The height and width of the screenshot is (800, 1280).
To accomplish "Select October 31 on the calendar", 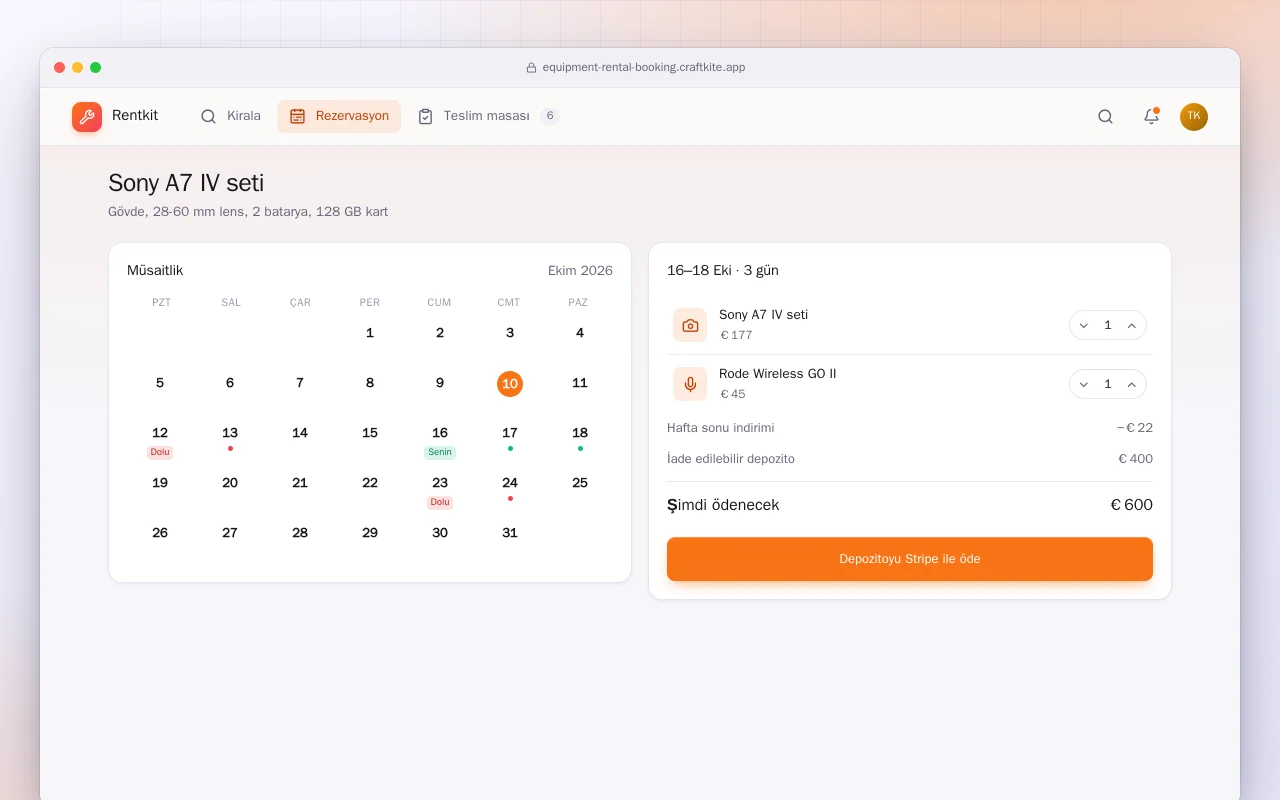I will pyautogui.click(x=510, y=533).
